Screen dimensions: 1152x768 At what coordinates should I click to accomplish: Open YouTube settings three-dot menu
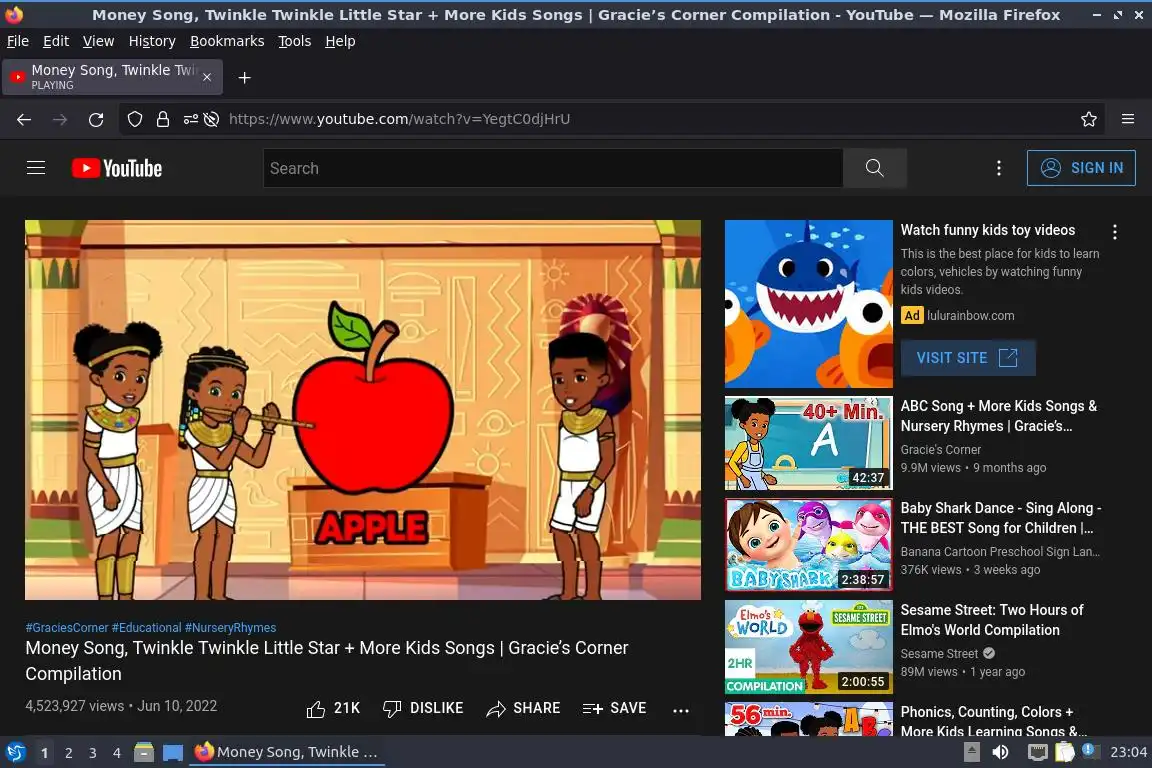pos(998,168)
